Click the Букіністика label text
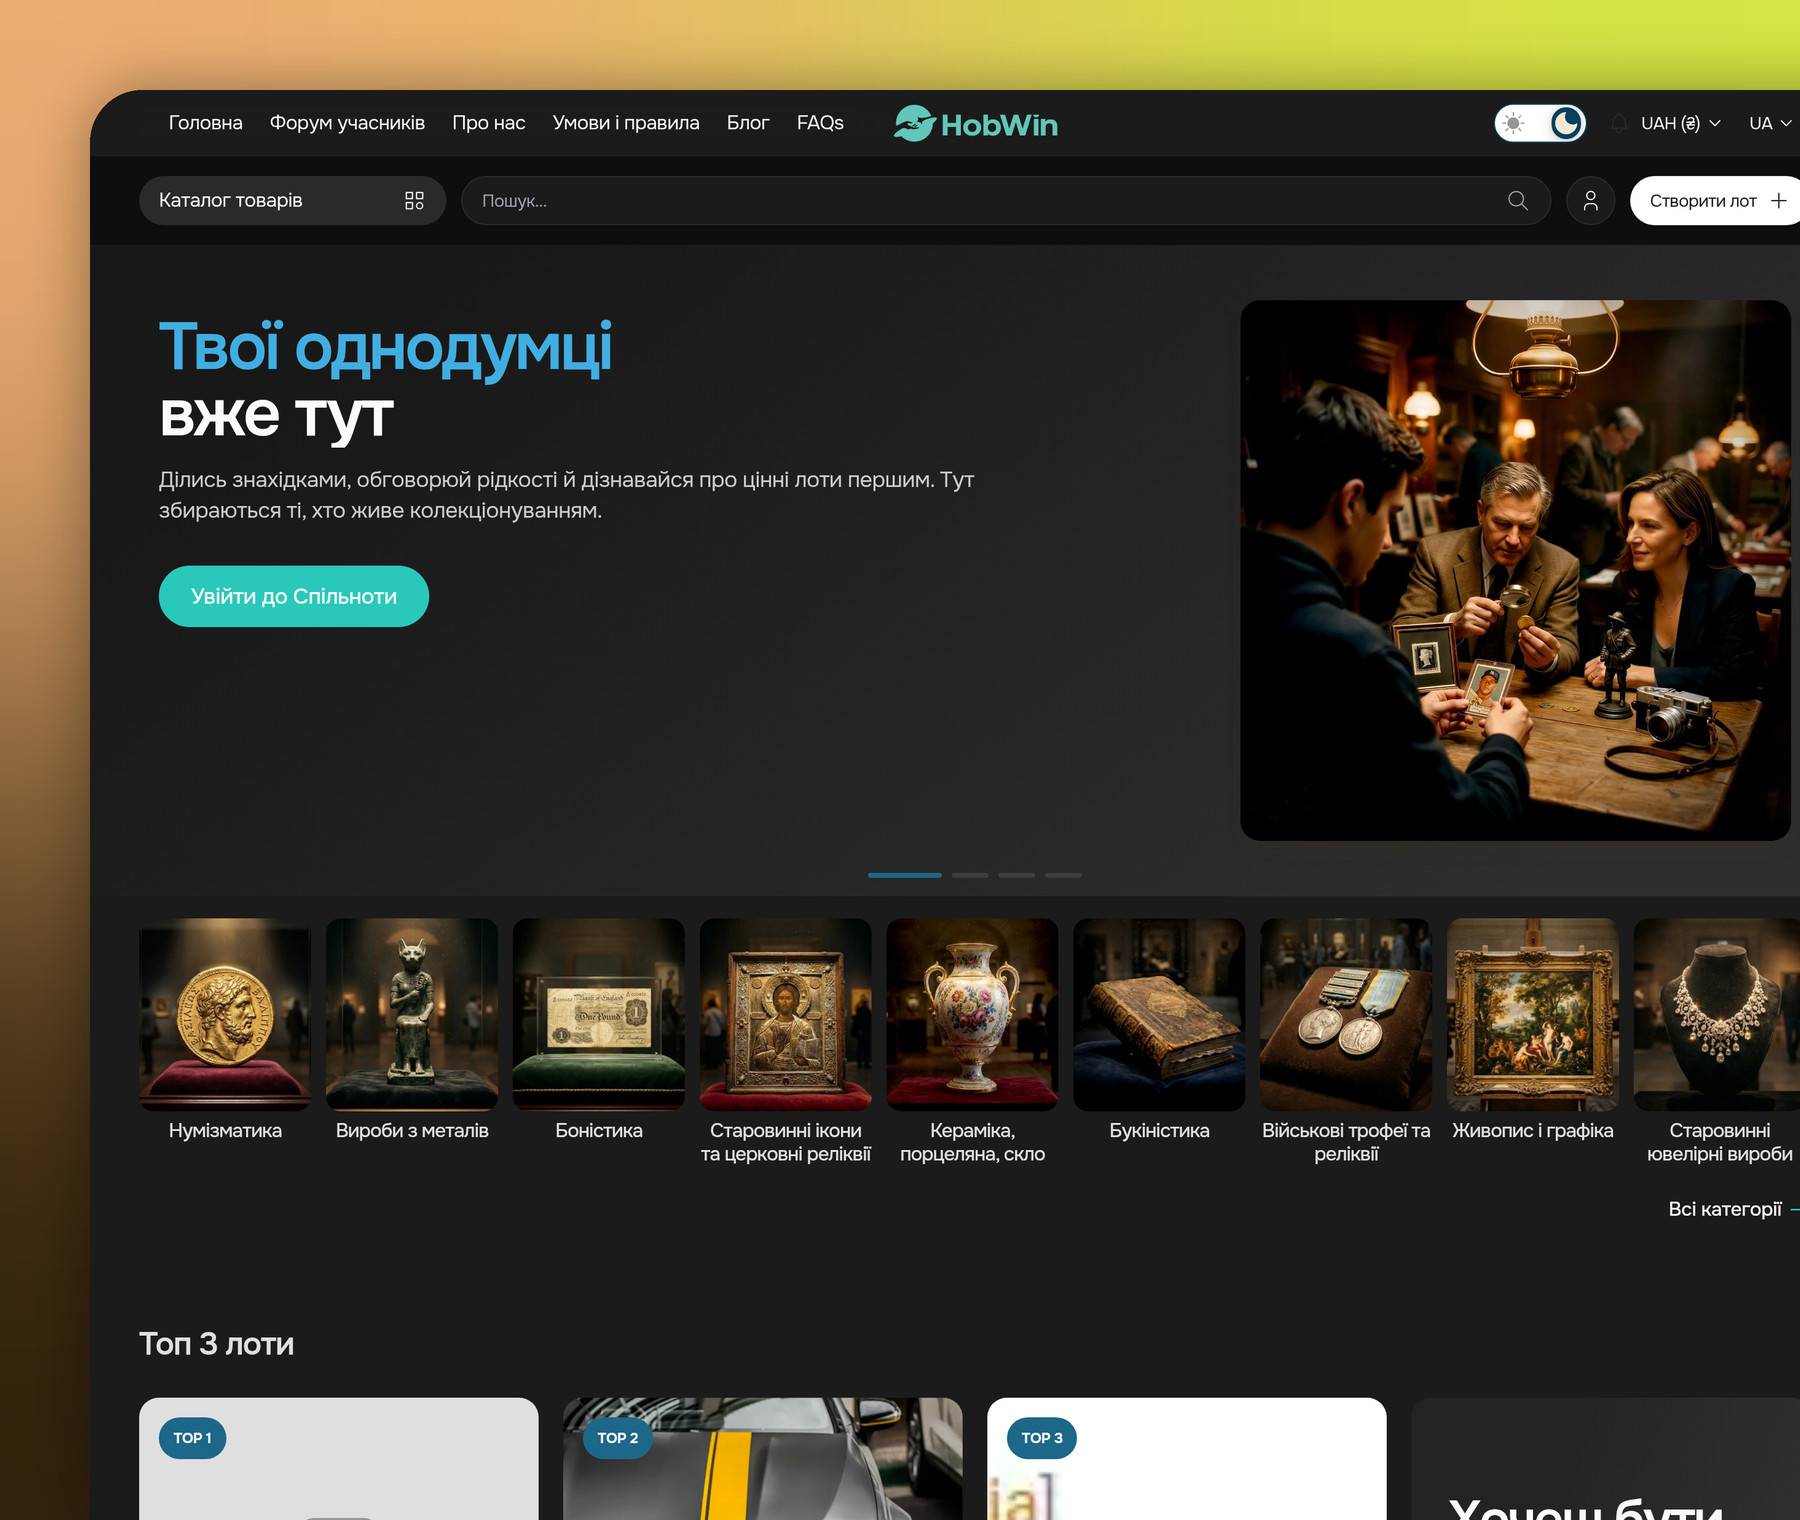This screenshot has height=1520, width=1800. click(1159, 1131)
